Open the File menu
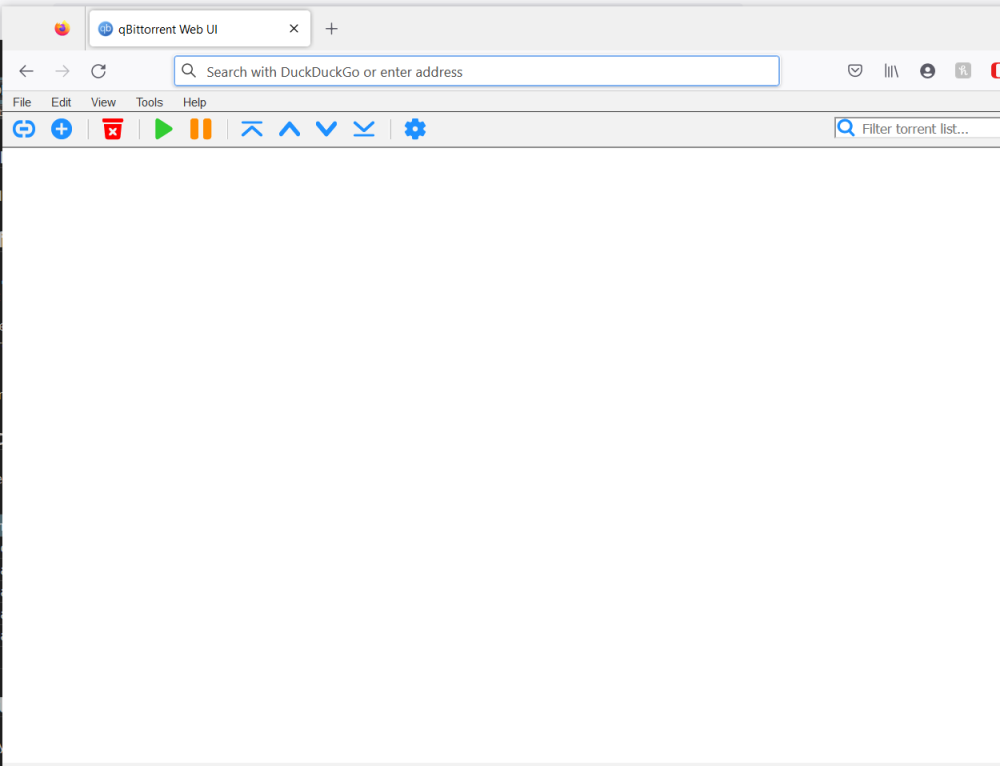Image resolution: width=1000 pixels, height=766 pixels. click(x=22, y=102)
